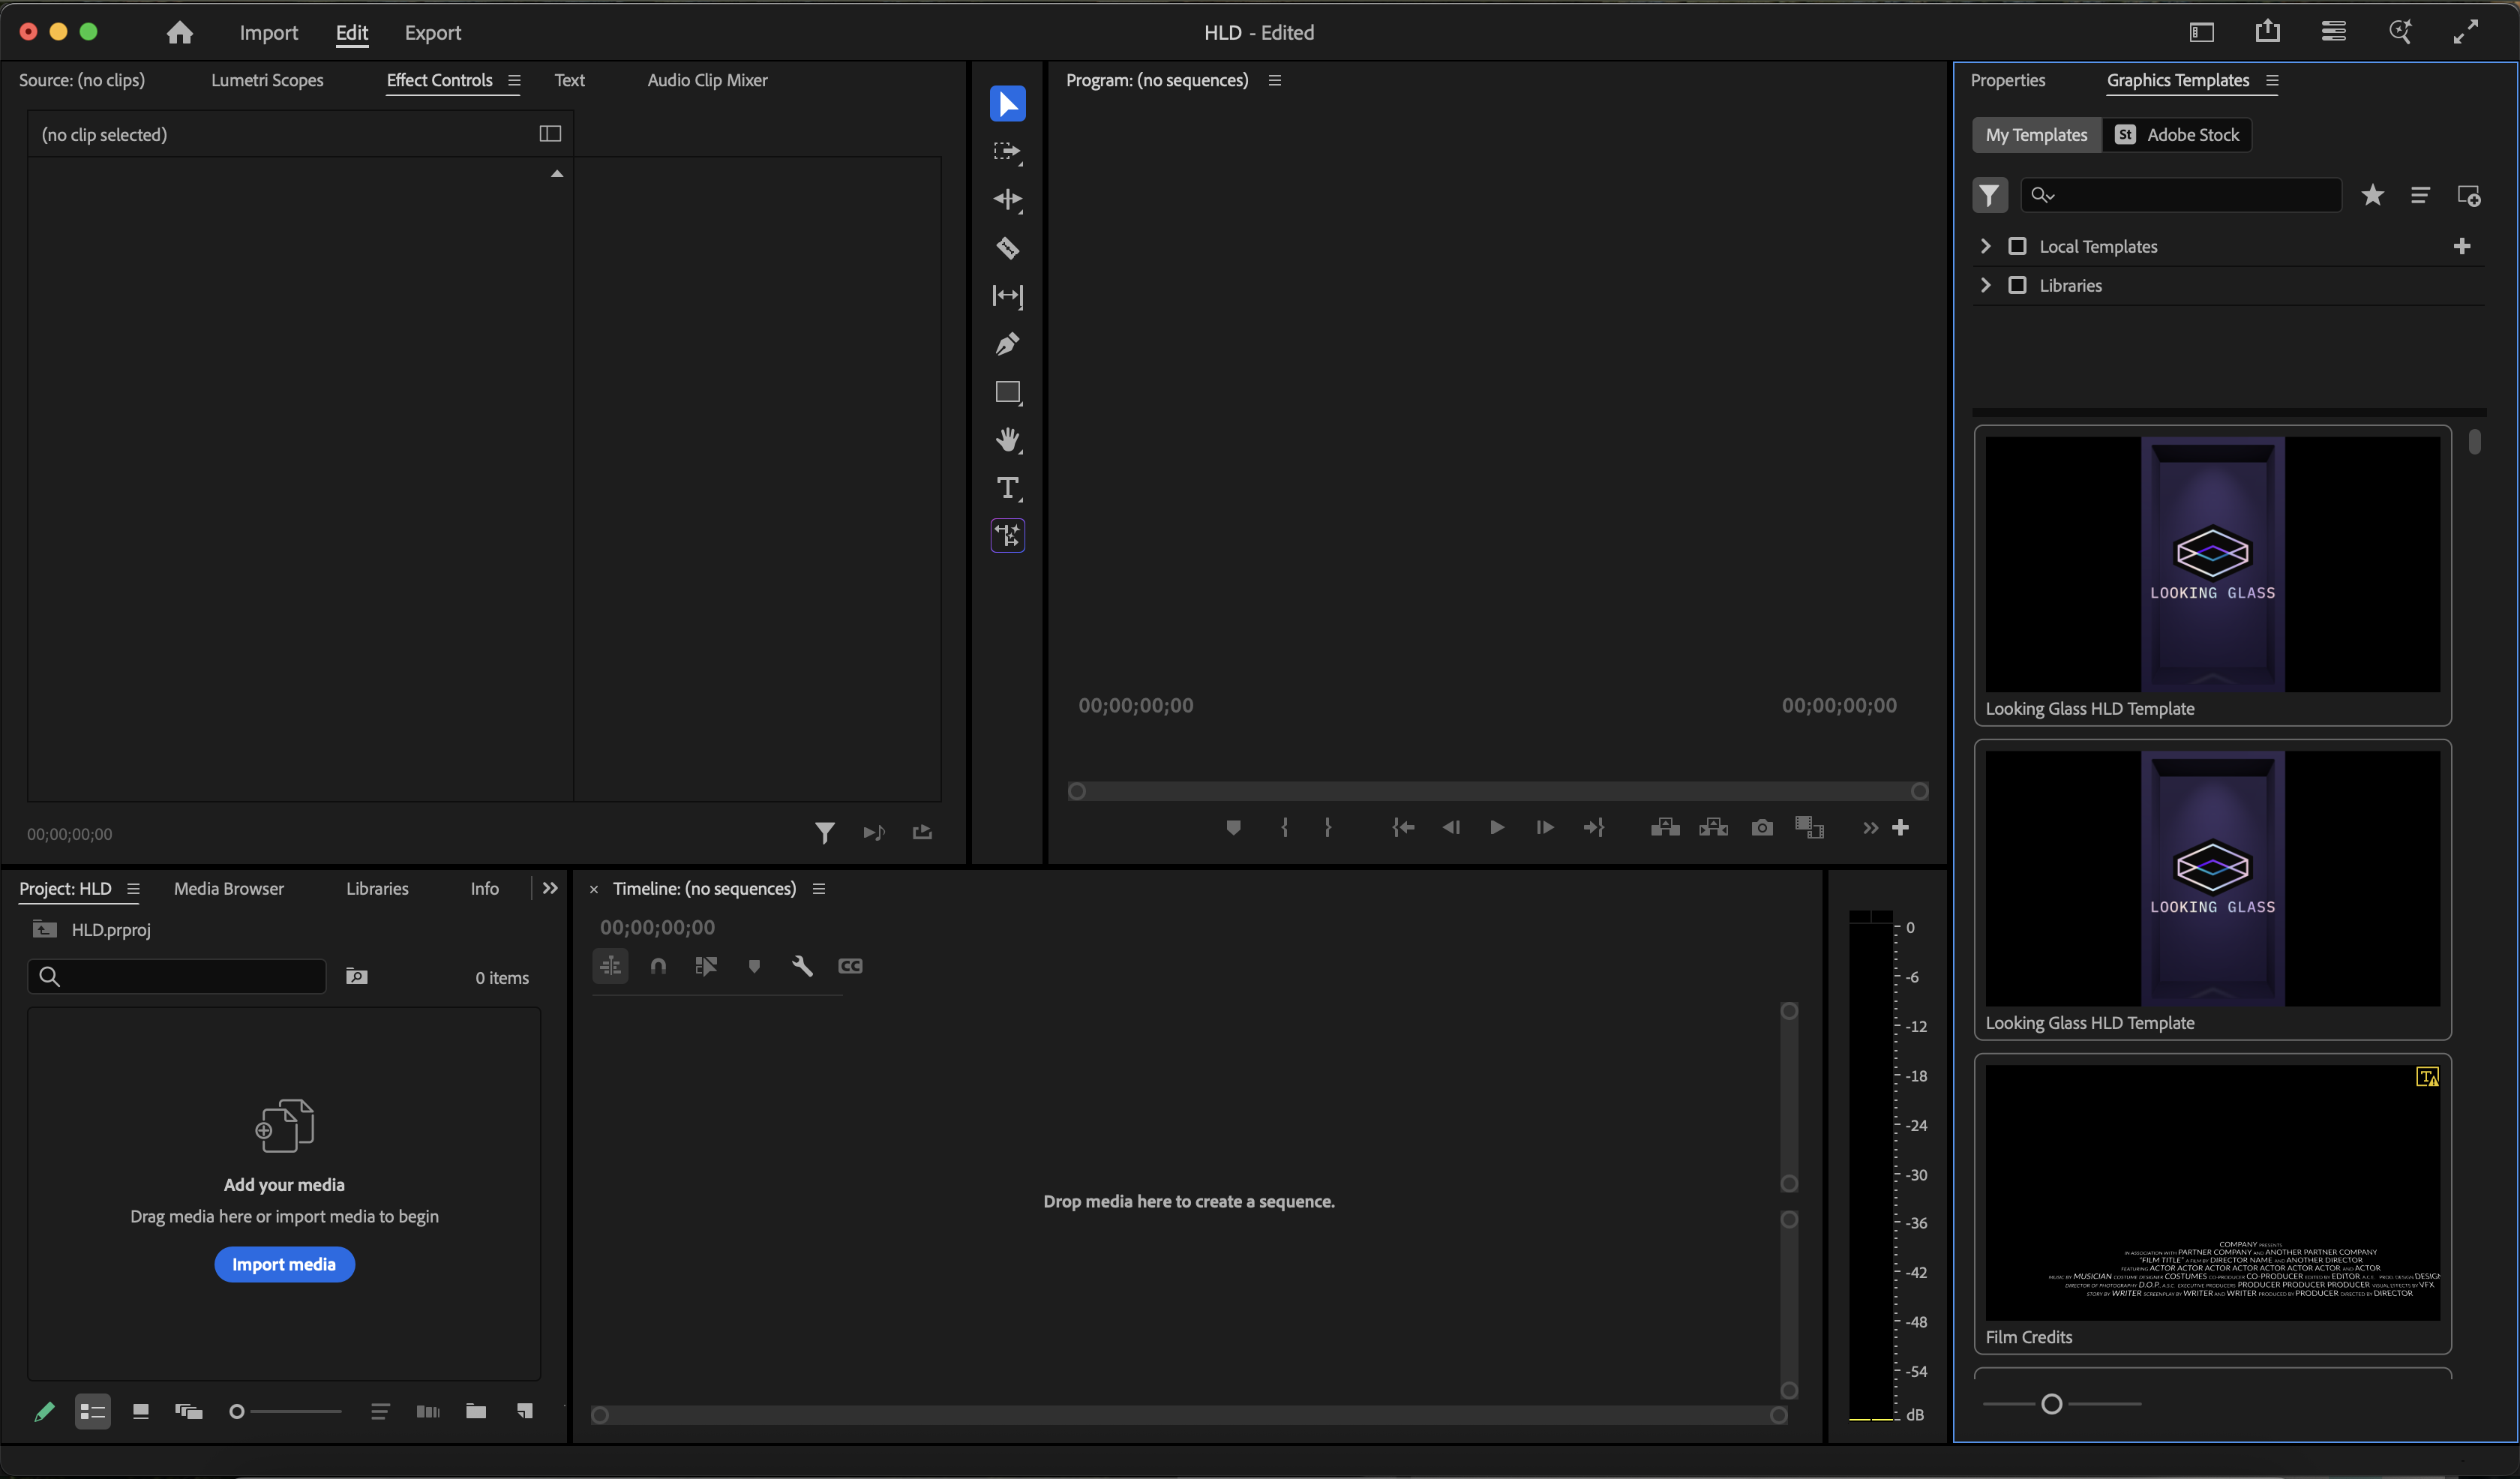Select the Ripple Edit tool
This screenshot has width=2520, height=1479.
[1007, 200]
